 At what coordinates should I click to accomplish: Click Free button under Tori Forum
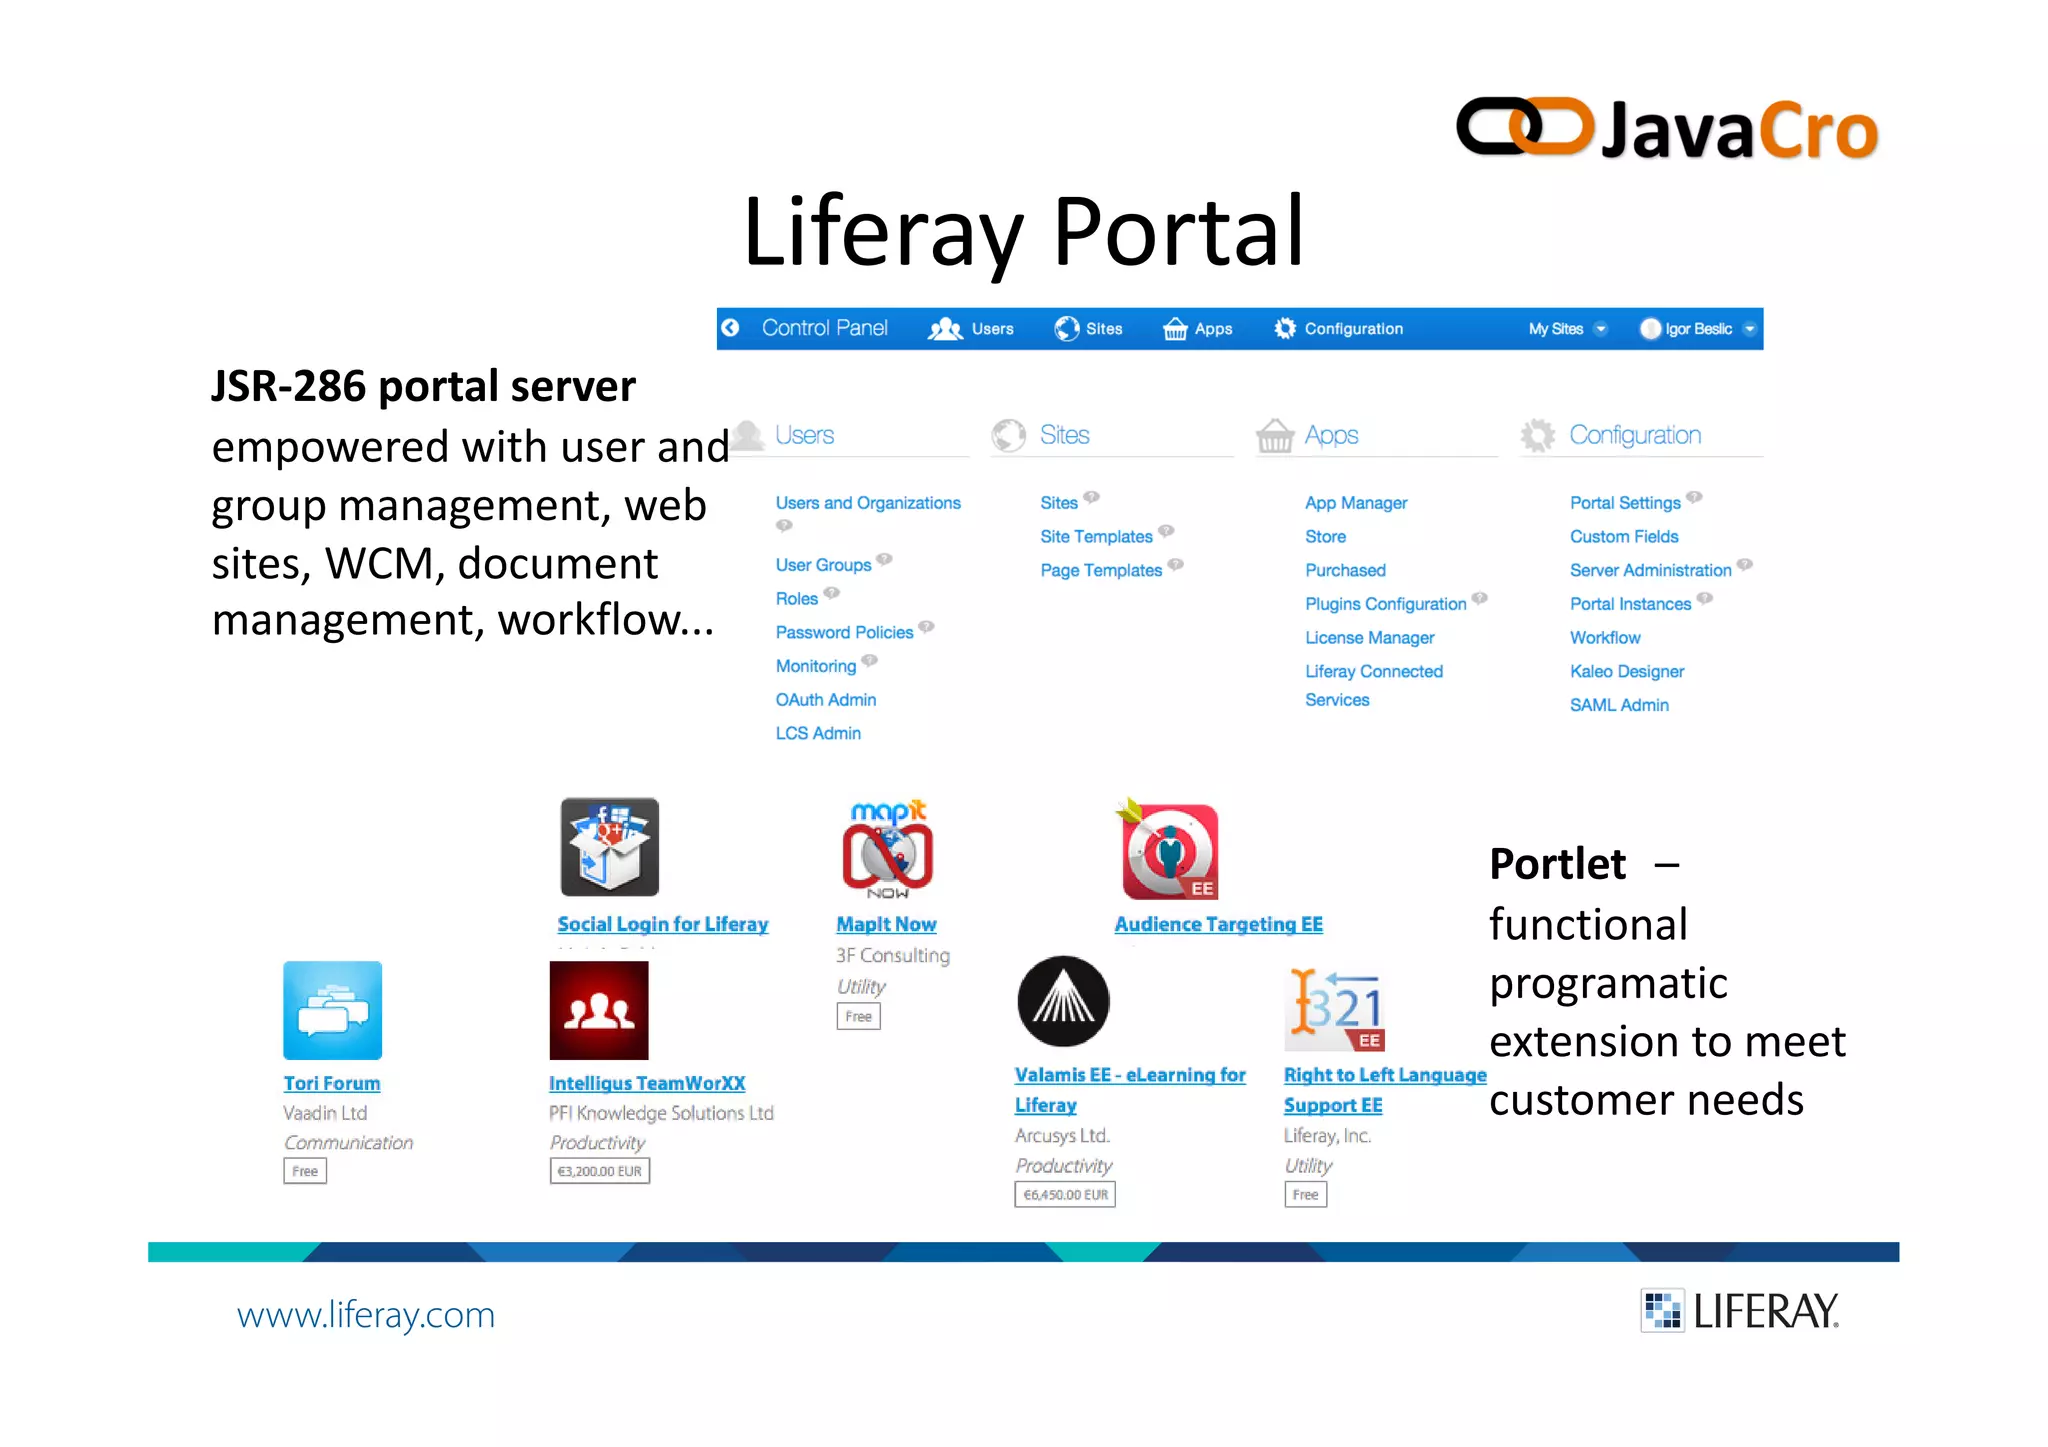305,1171
